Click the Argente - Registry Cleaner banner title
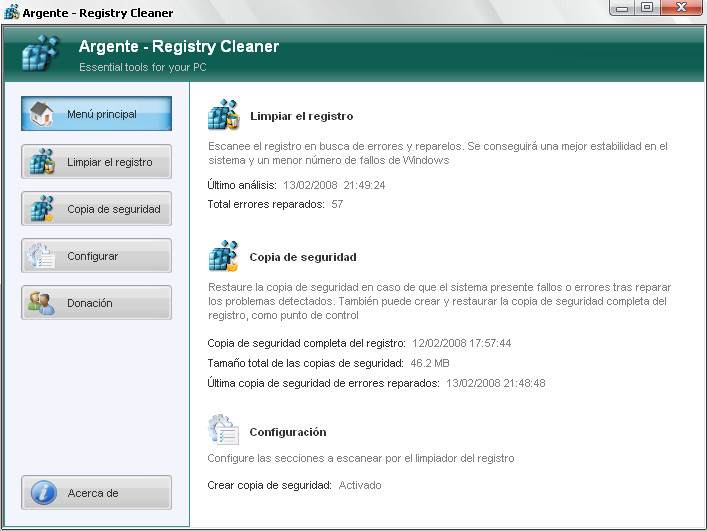The width and height of the screenshot is (707, 531). tap(179, 46)
